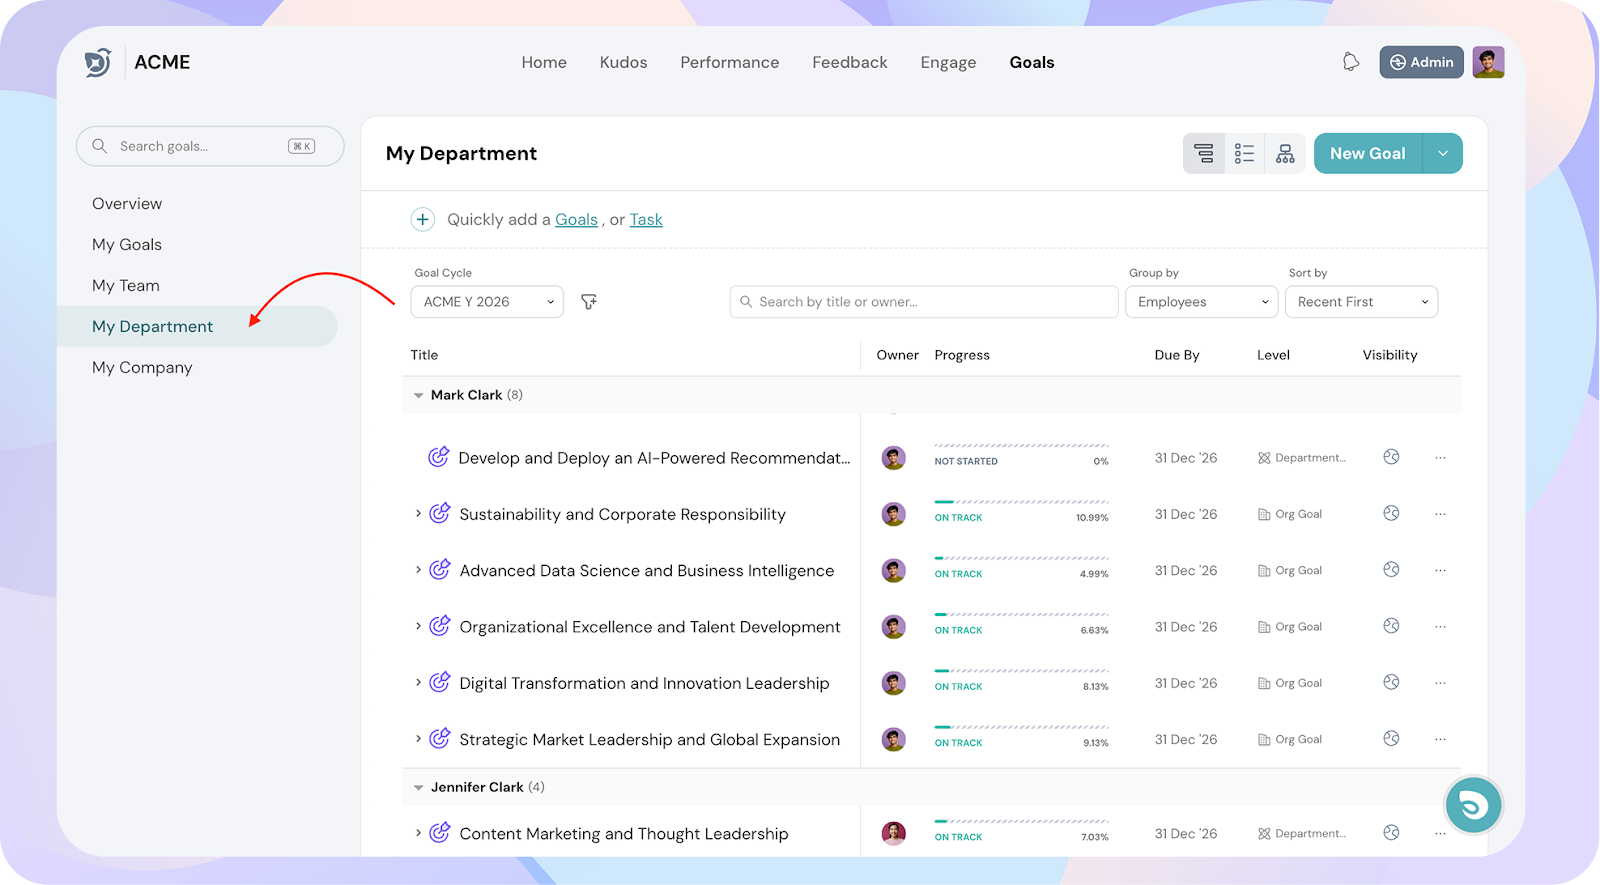Open the Engage tab

[948, 63]
